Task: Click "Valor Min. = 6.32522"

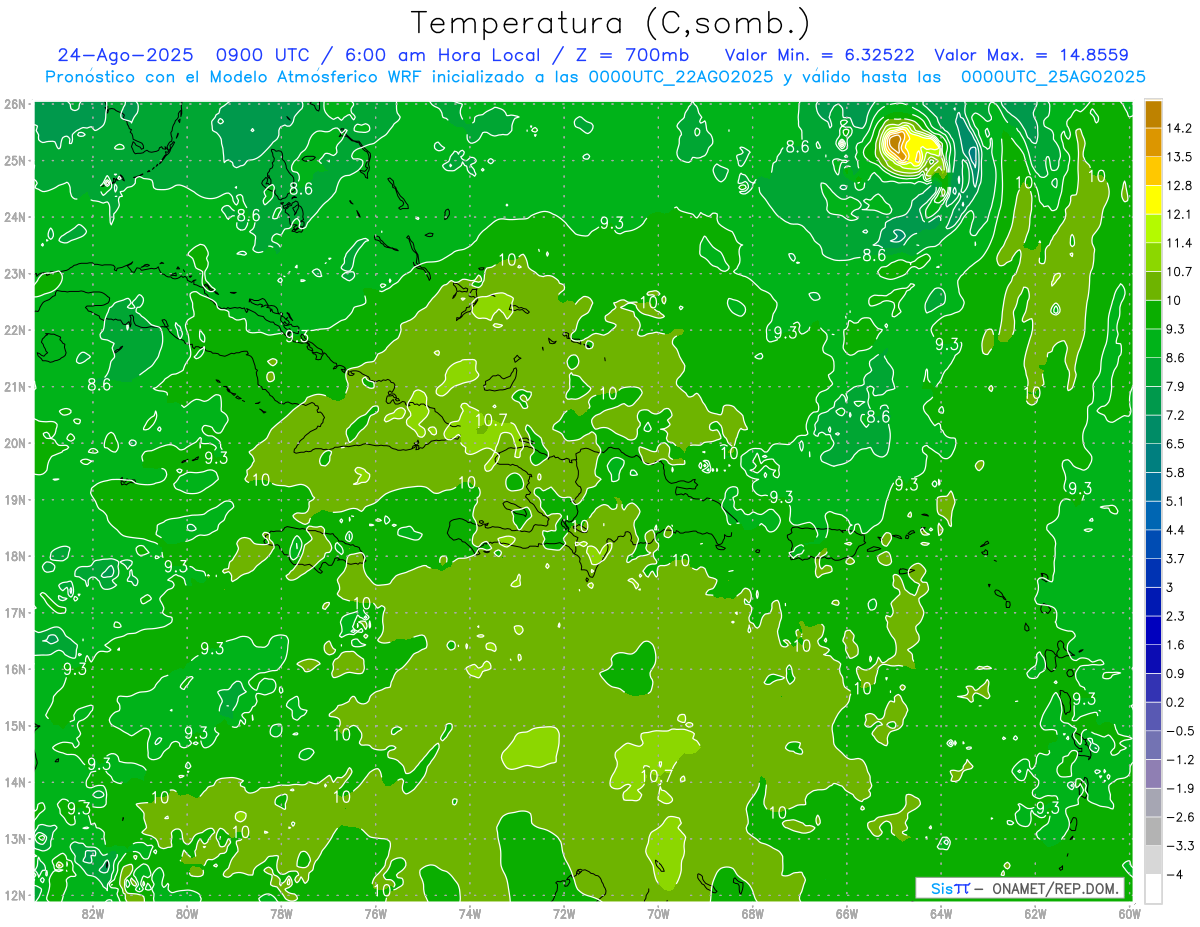Action: pyautogui.click(x=821, y=55)
